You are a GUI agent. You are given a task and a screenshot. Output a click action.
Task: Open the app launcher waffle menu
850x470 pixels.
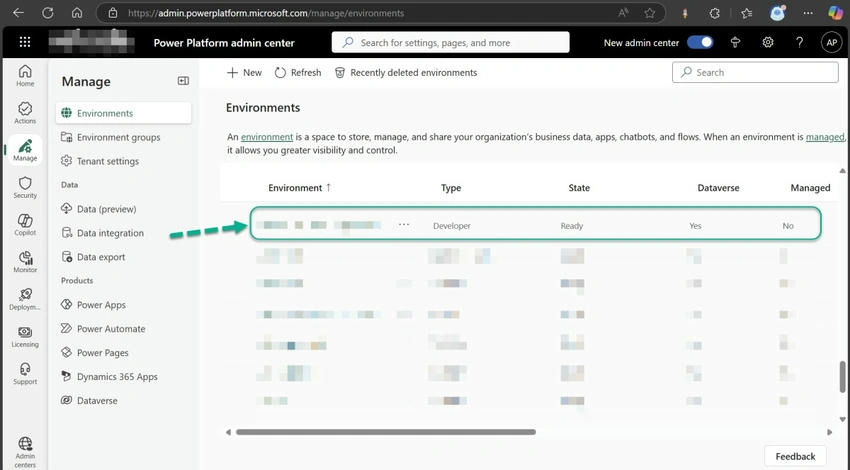click(x=25, y=42)
